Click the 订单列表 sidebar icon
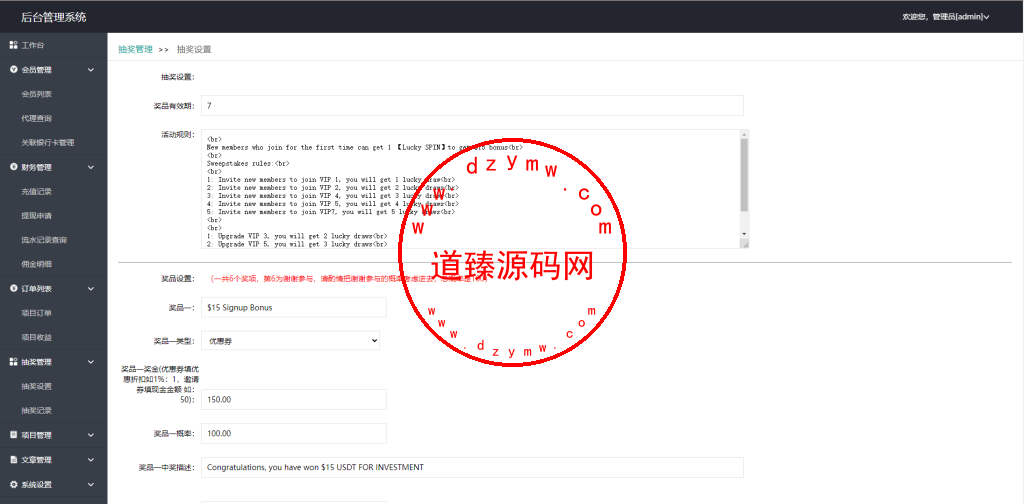Screen dimensions: 1024x504 point(13,289)
